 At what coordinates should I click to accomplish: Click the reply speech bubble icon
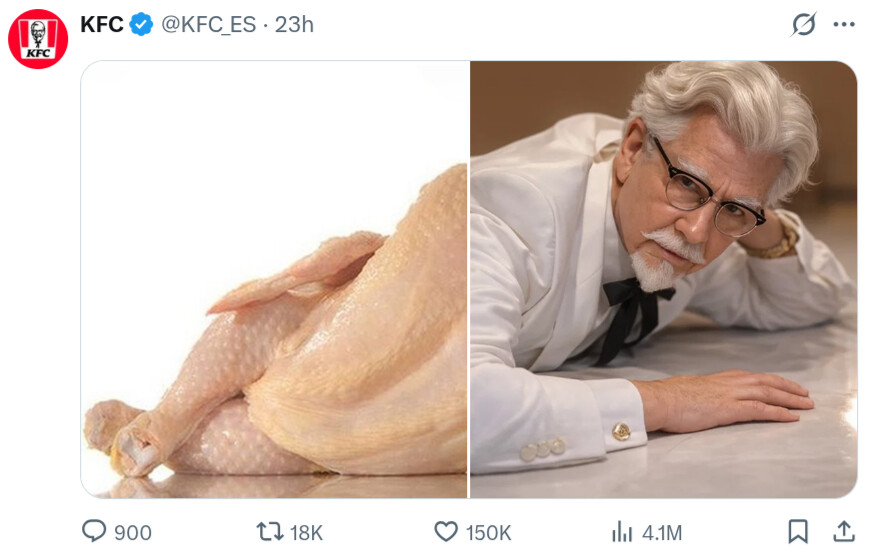(x=94, y=531)
